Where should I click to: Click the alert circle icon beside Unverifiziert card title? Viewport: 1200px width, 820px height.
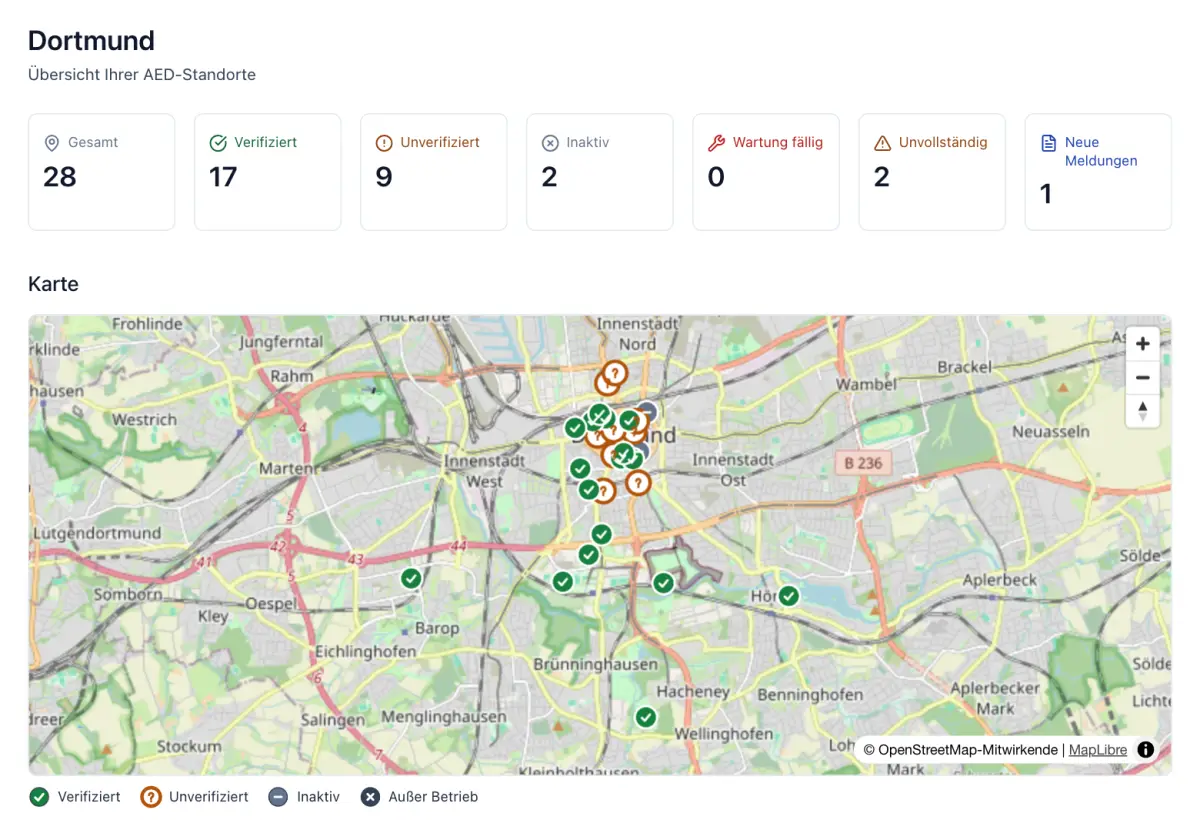click(x=384, y=143)
